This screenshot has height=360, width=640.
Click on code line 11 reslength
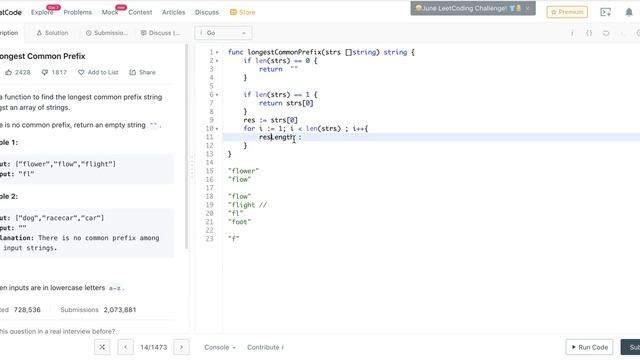tap(280, 137)
